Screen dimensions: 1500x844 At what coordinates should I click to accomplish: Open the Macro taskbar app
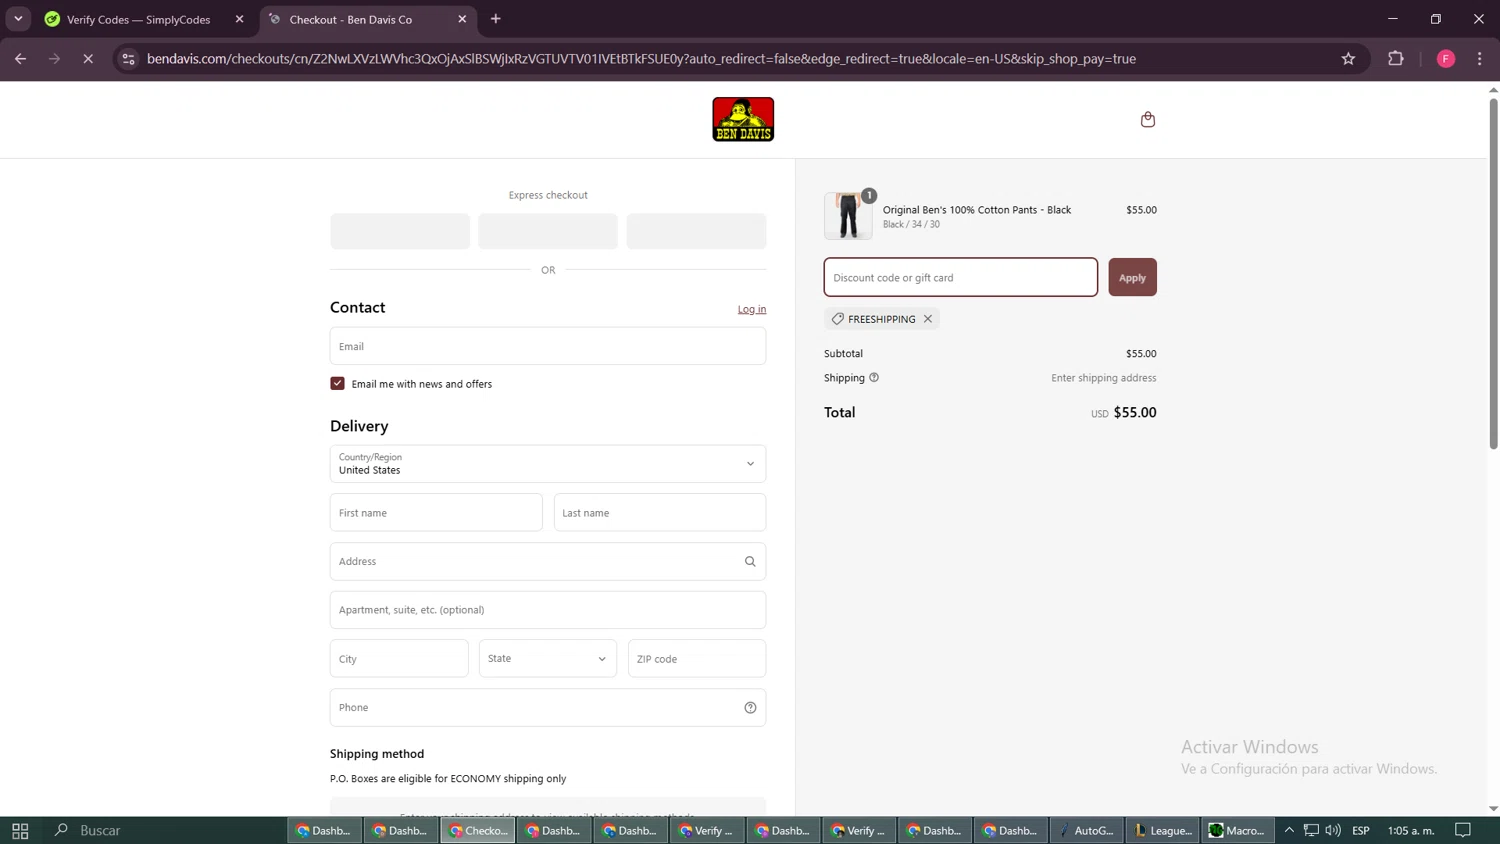click(1238, 830)
